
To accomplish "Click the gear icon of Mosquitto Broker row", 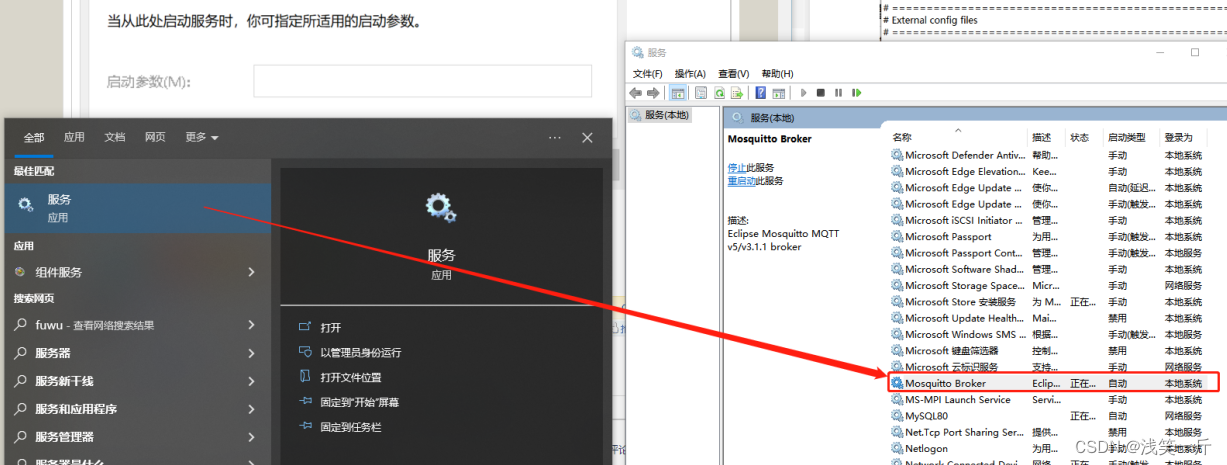I will coord(897,383).
